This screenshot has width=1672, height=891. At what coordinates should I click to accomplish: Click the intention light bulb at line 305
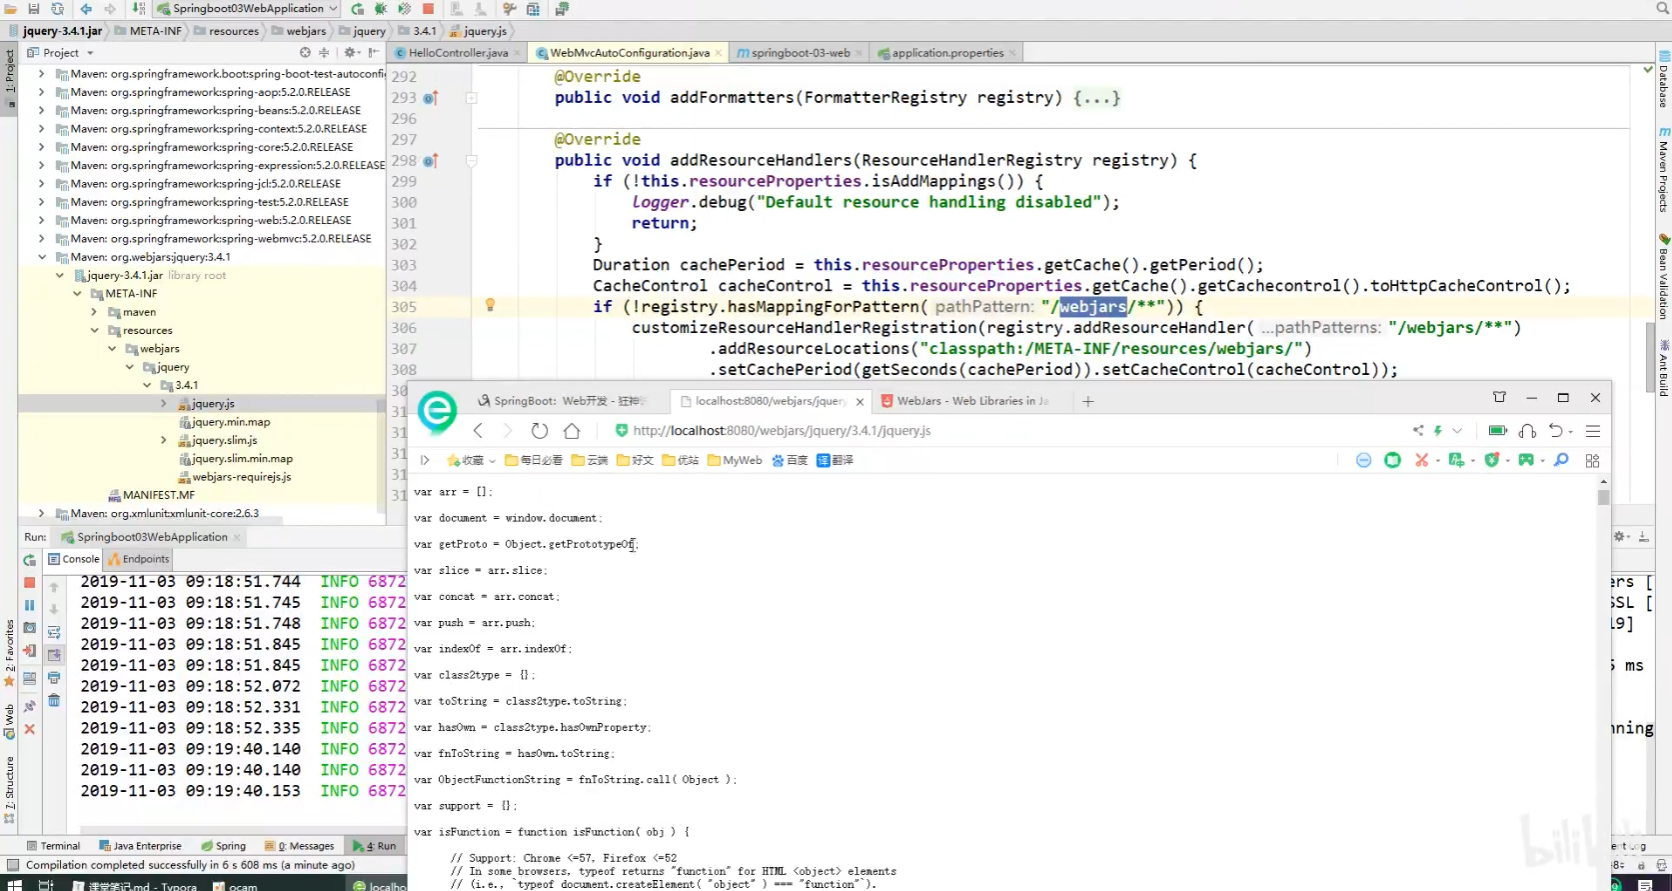(x=490, y=305)
